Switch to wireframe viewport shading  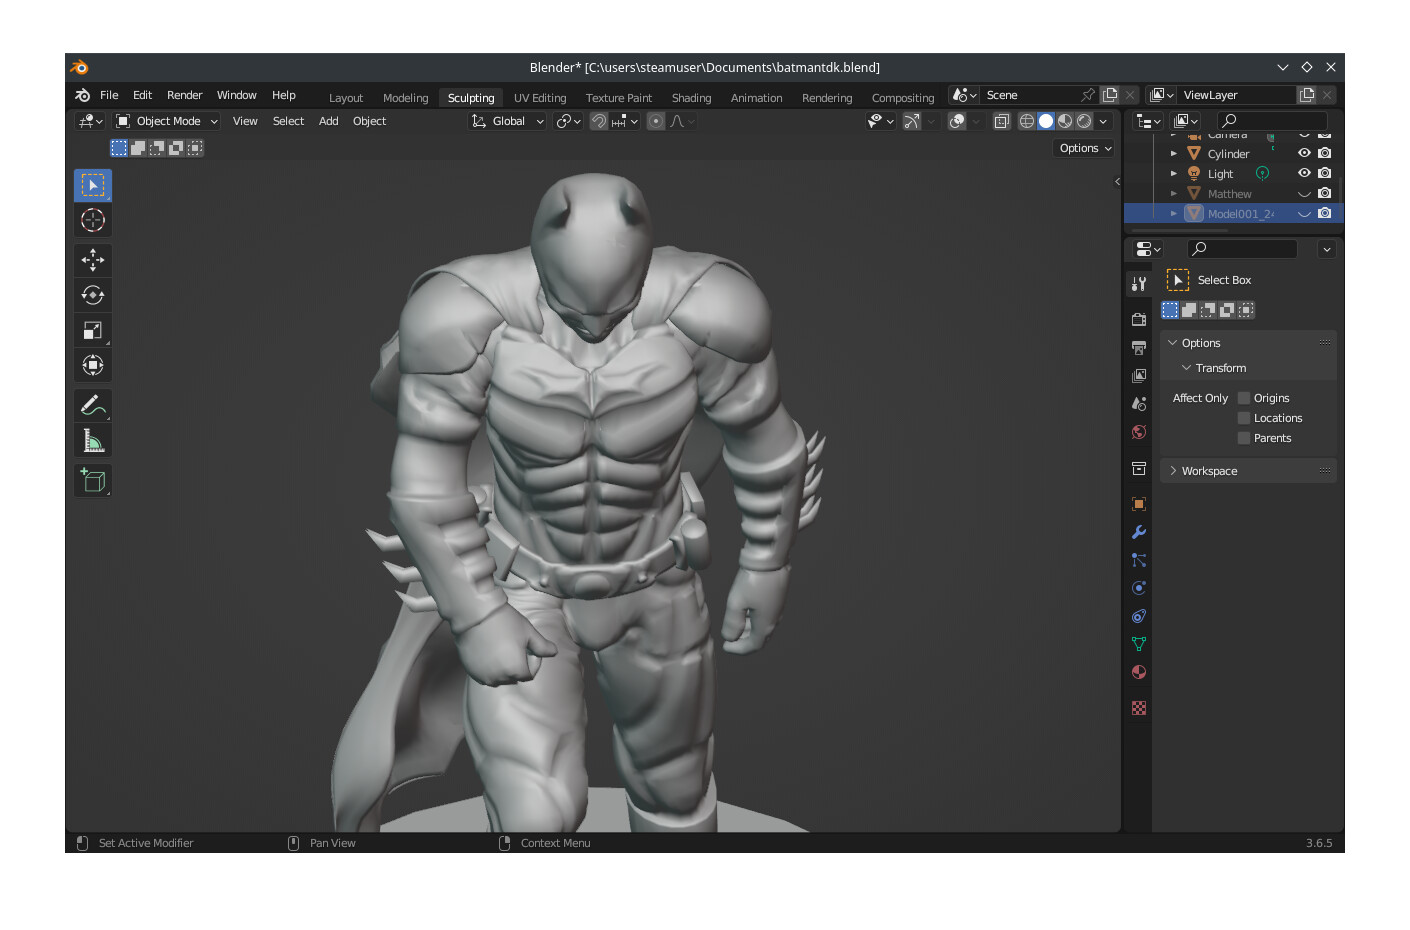click(1027, 121)
